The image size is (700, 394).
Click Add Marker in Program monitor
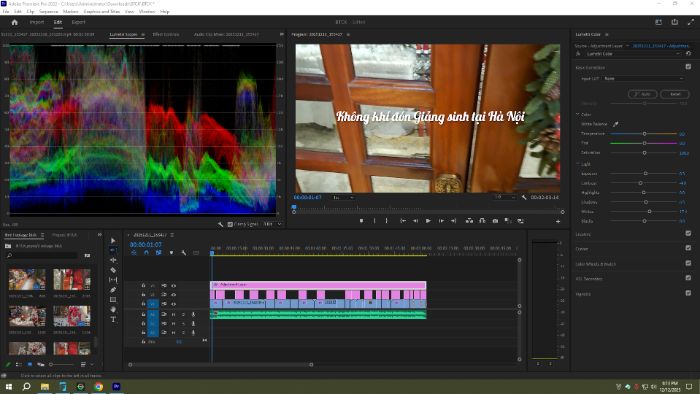coord(361,221)
